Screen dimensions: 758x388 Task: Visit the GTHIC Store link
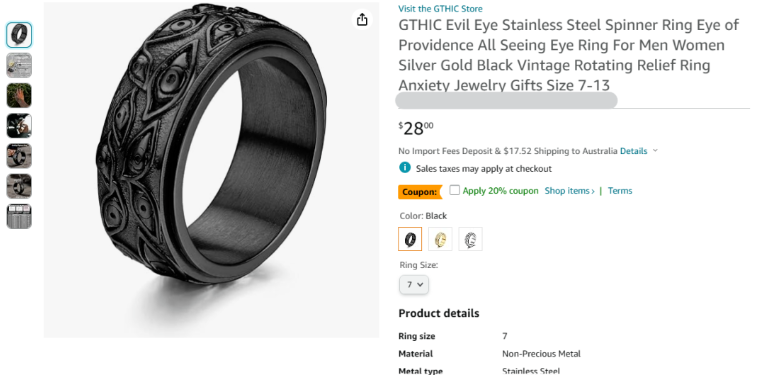tap(440, 8)
